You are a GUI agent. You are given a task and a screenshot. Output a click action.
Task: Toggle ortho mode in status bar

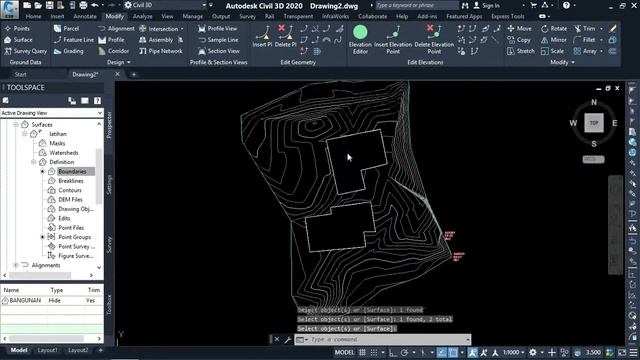point(393,352)
